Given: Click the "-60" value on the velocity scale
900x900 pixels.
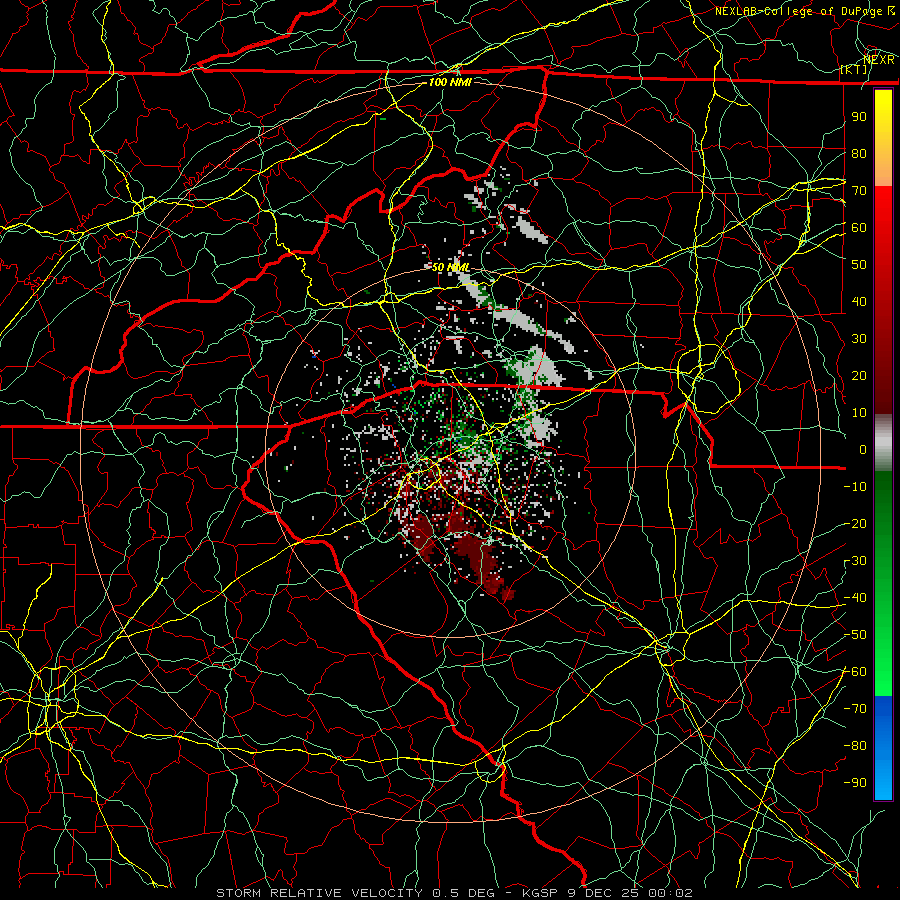Looking at the screenshot, I should click(855, 672).
